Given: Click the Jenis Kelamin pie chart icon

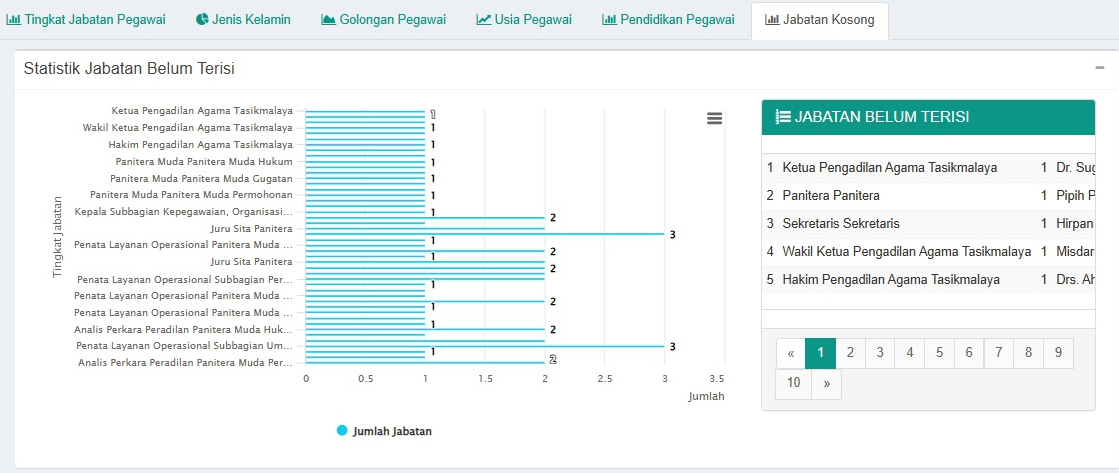Looking at the screenshot, I should point(202,20).
